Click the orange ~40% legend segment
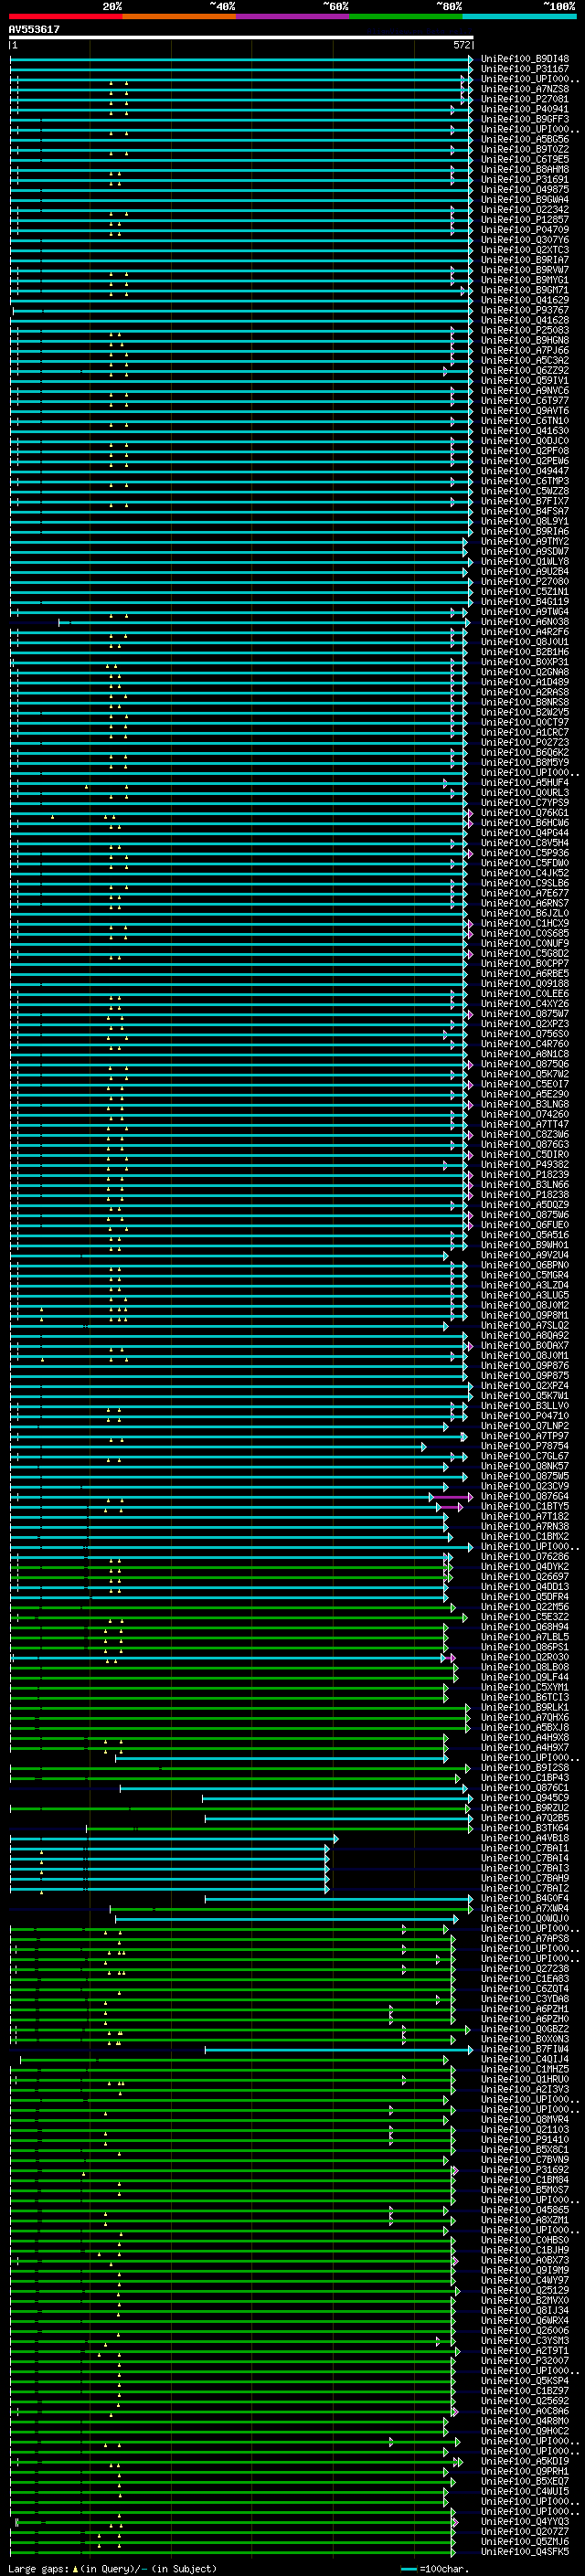Viewport: 585px width, 2576px height. [179, 16]
